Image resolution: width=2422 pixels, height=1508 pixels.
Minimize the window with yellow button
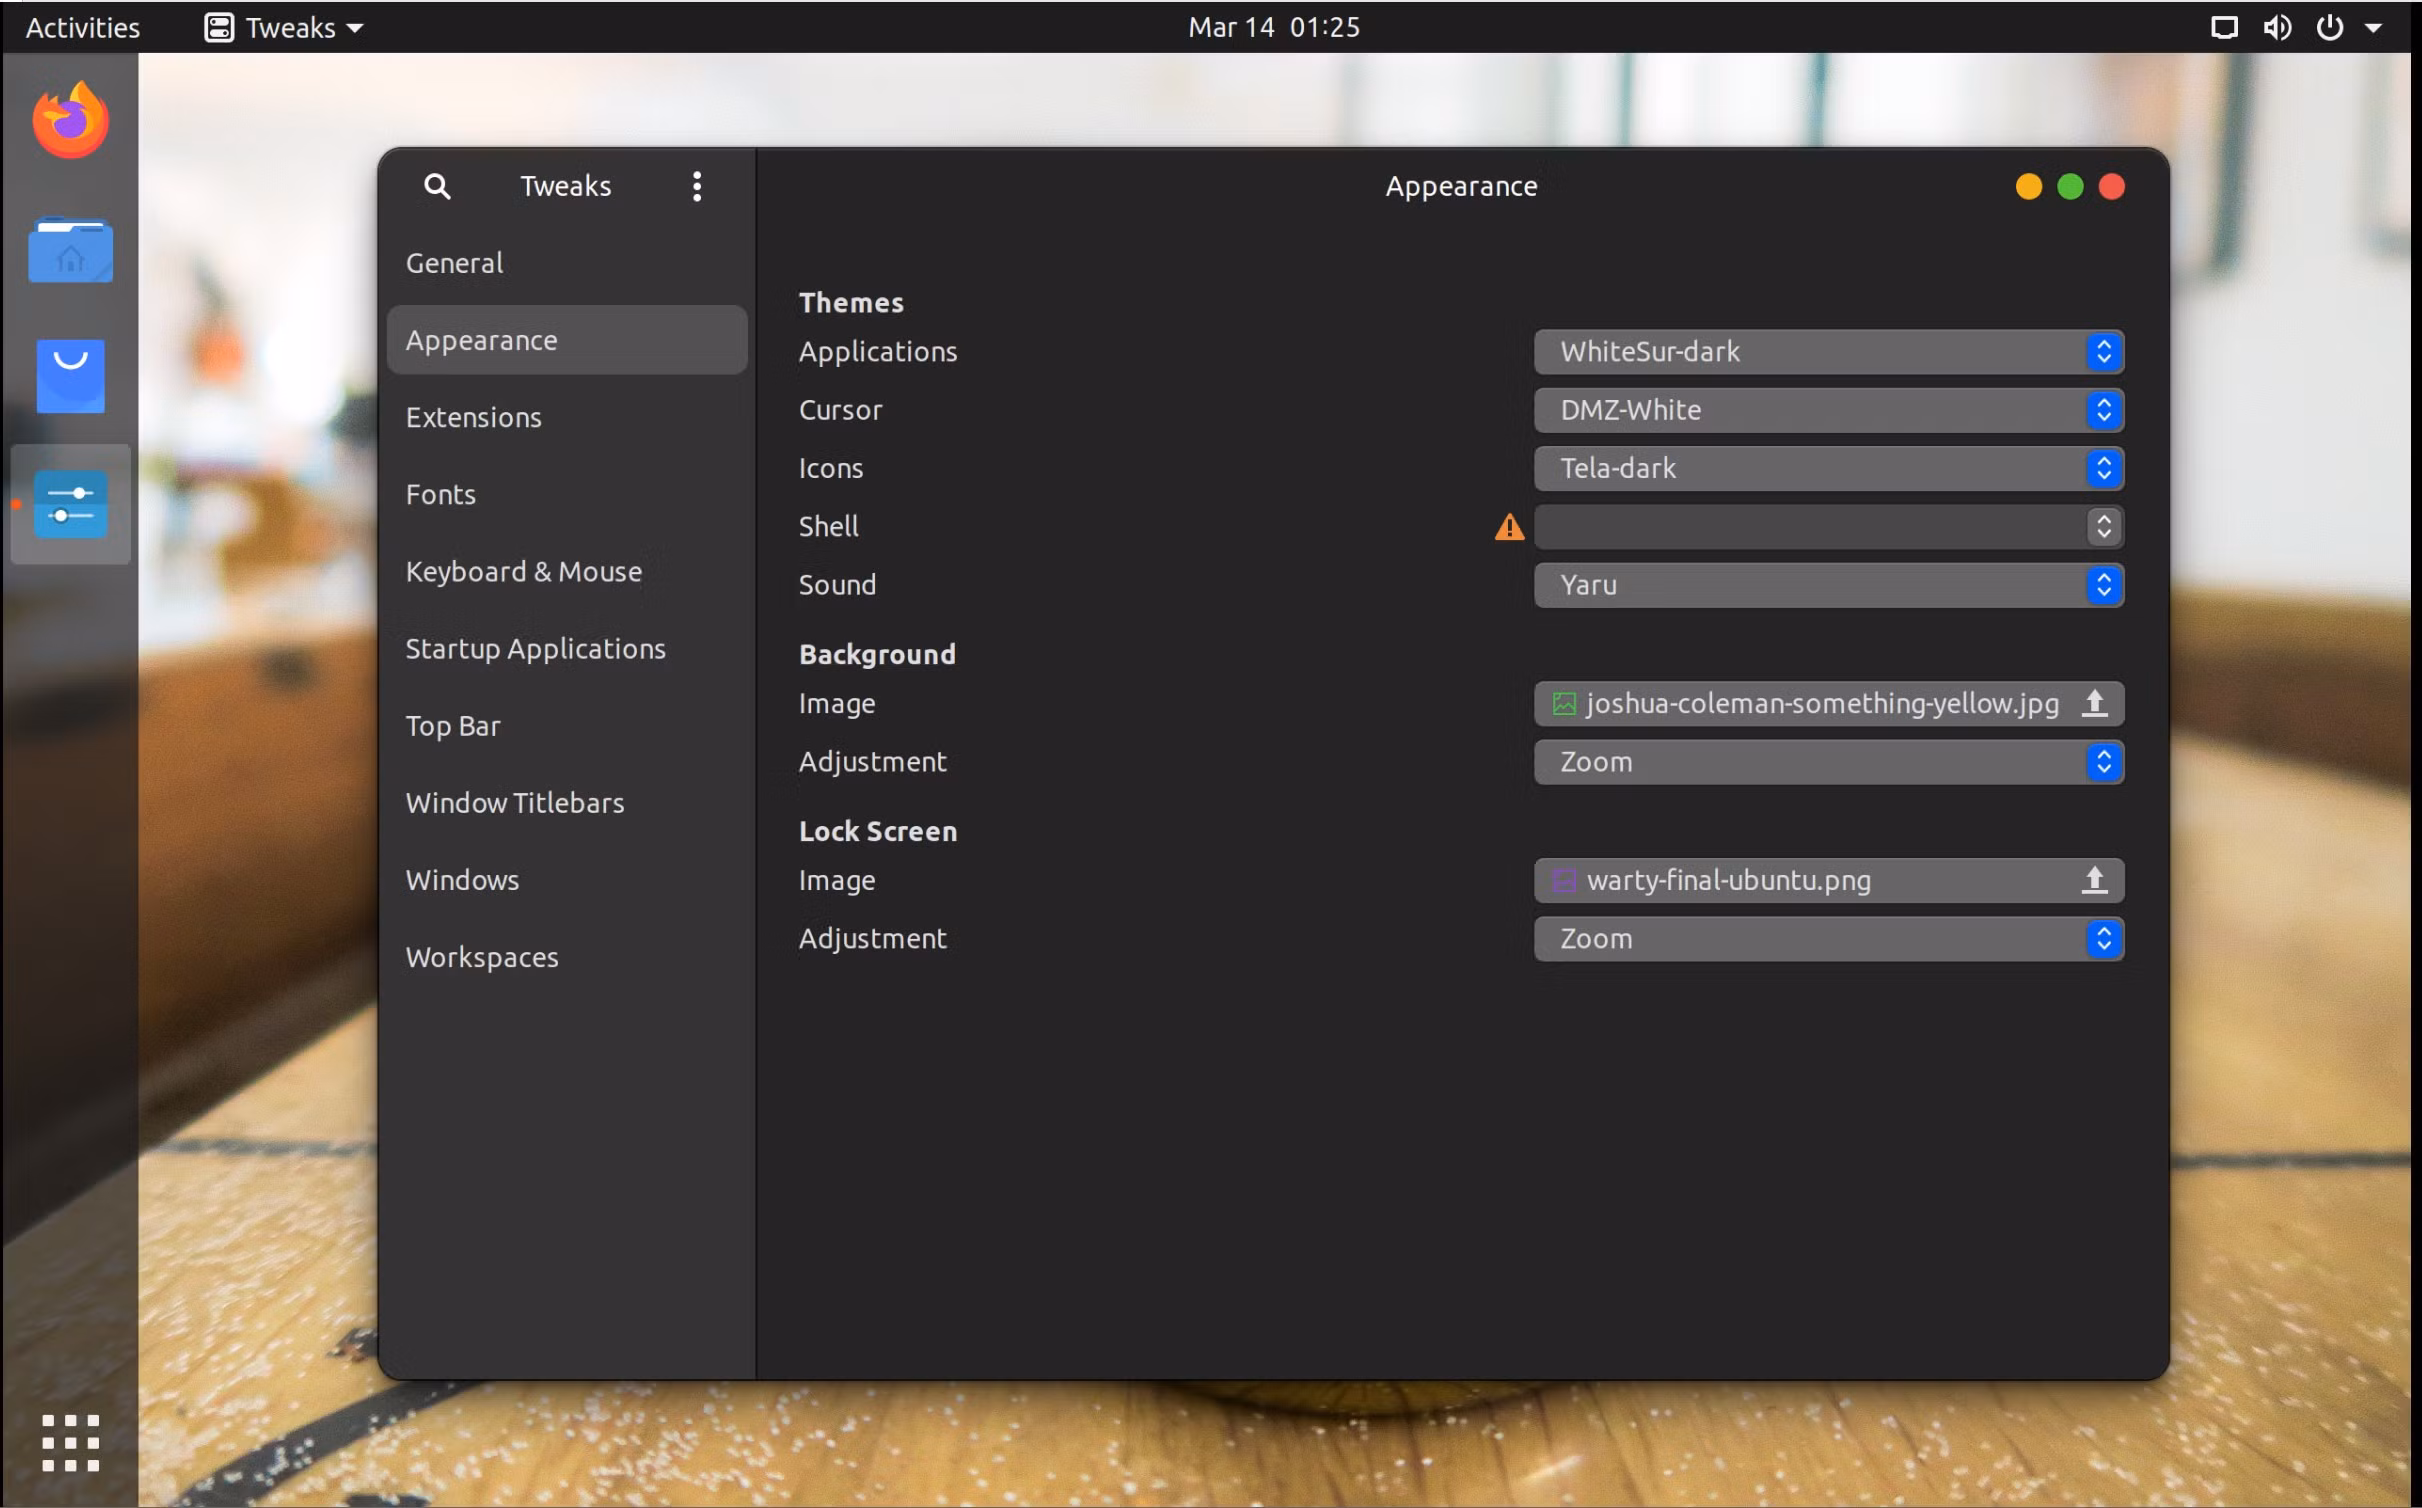coord(2028,187)
